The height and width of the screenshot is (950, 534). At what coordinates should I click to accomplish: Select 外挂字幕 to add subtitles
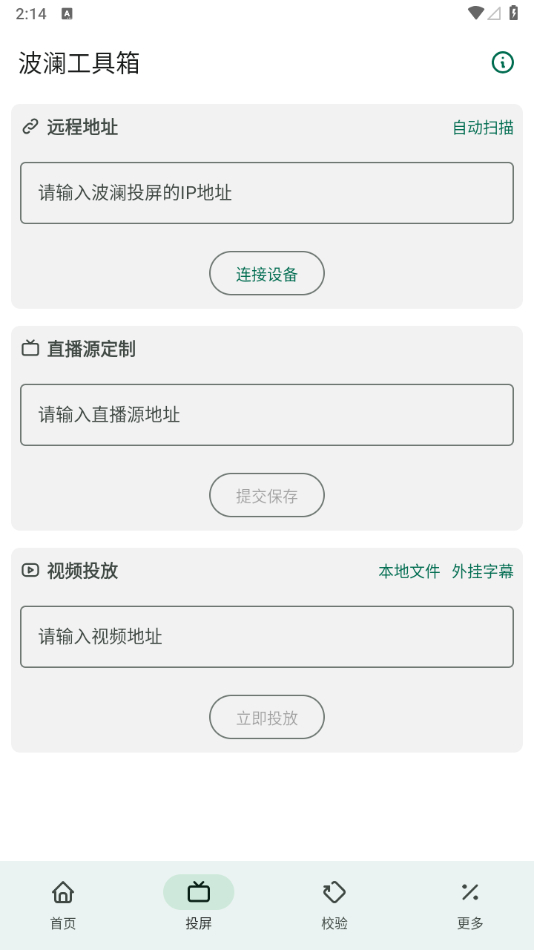(482, 571)
